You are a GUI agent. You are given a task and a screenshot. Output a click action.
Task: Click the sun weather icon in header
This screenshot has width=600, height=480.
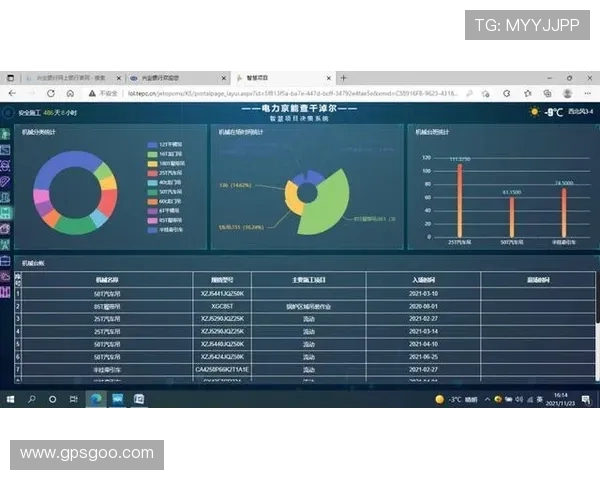[535, 112]
